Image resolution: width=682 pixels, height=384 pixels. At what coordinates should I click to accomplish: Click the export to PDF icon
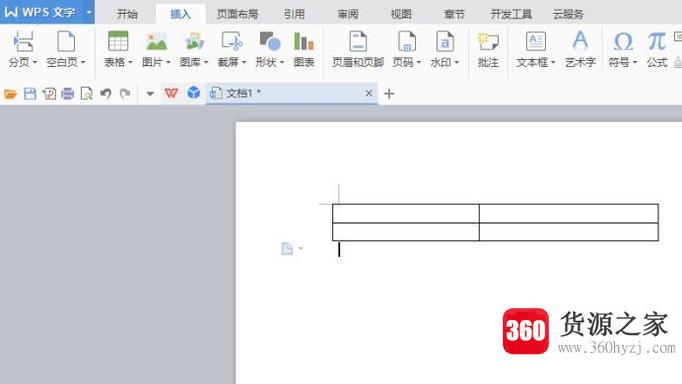49,93
